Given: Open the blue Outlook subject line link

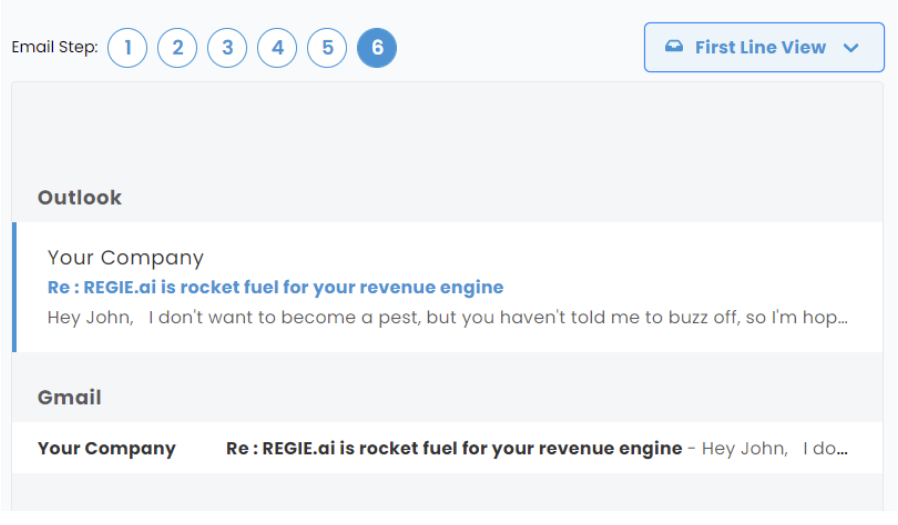Looking at the screenshot, I should pos(275,287).
